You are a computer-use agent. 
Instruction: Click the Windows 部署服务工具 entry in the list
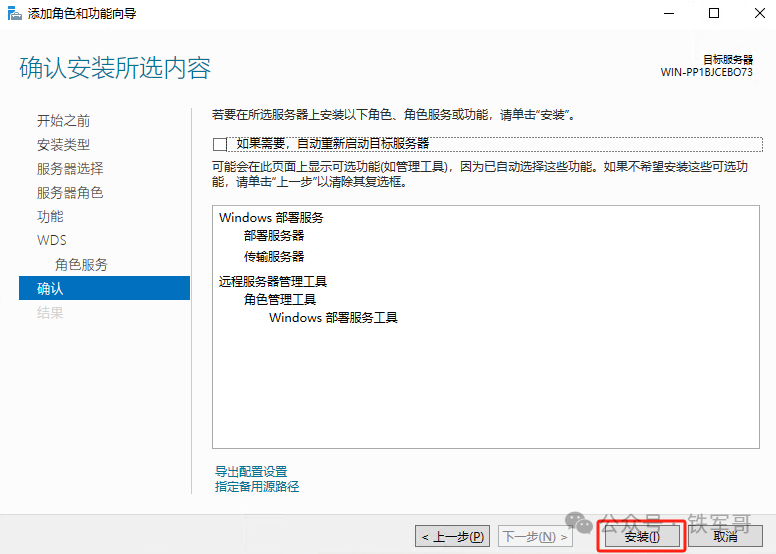coord(333,317)
